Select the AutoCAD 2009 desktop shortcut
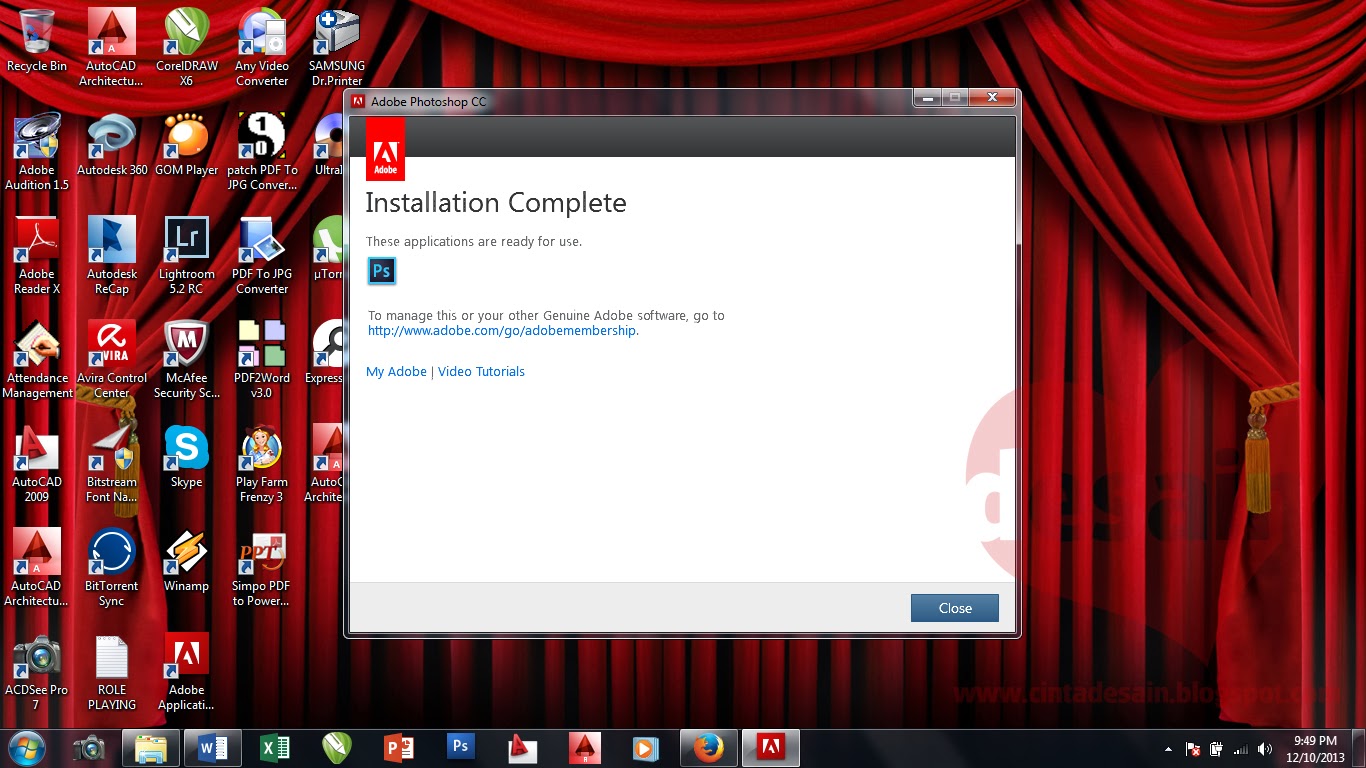 37,463
